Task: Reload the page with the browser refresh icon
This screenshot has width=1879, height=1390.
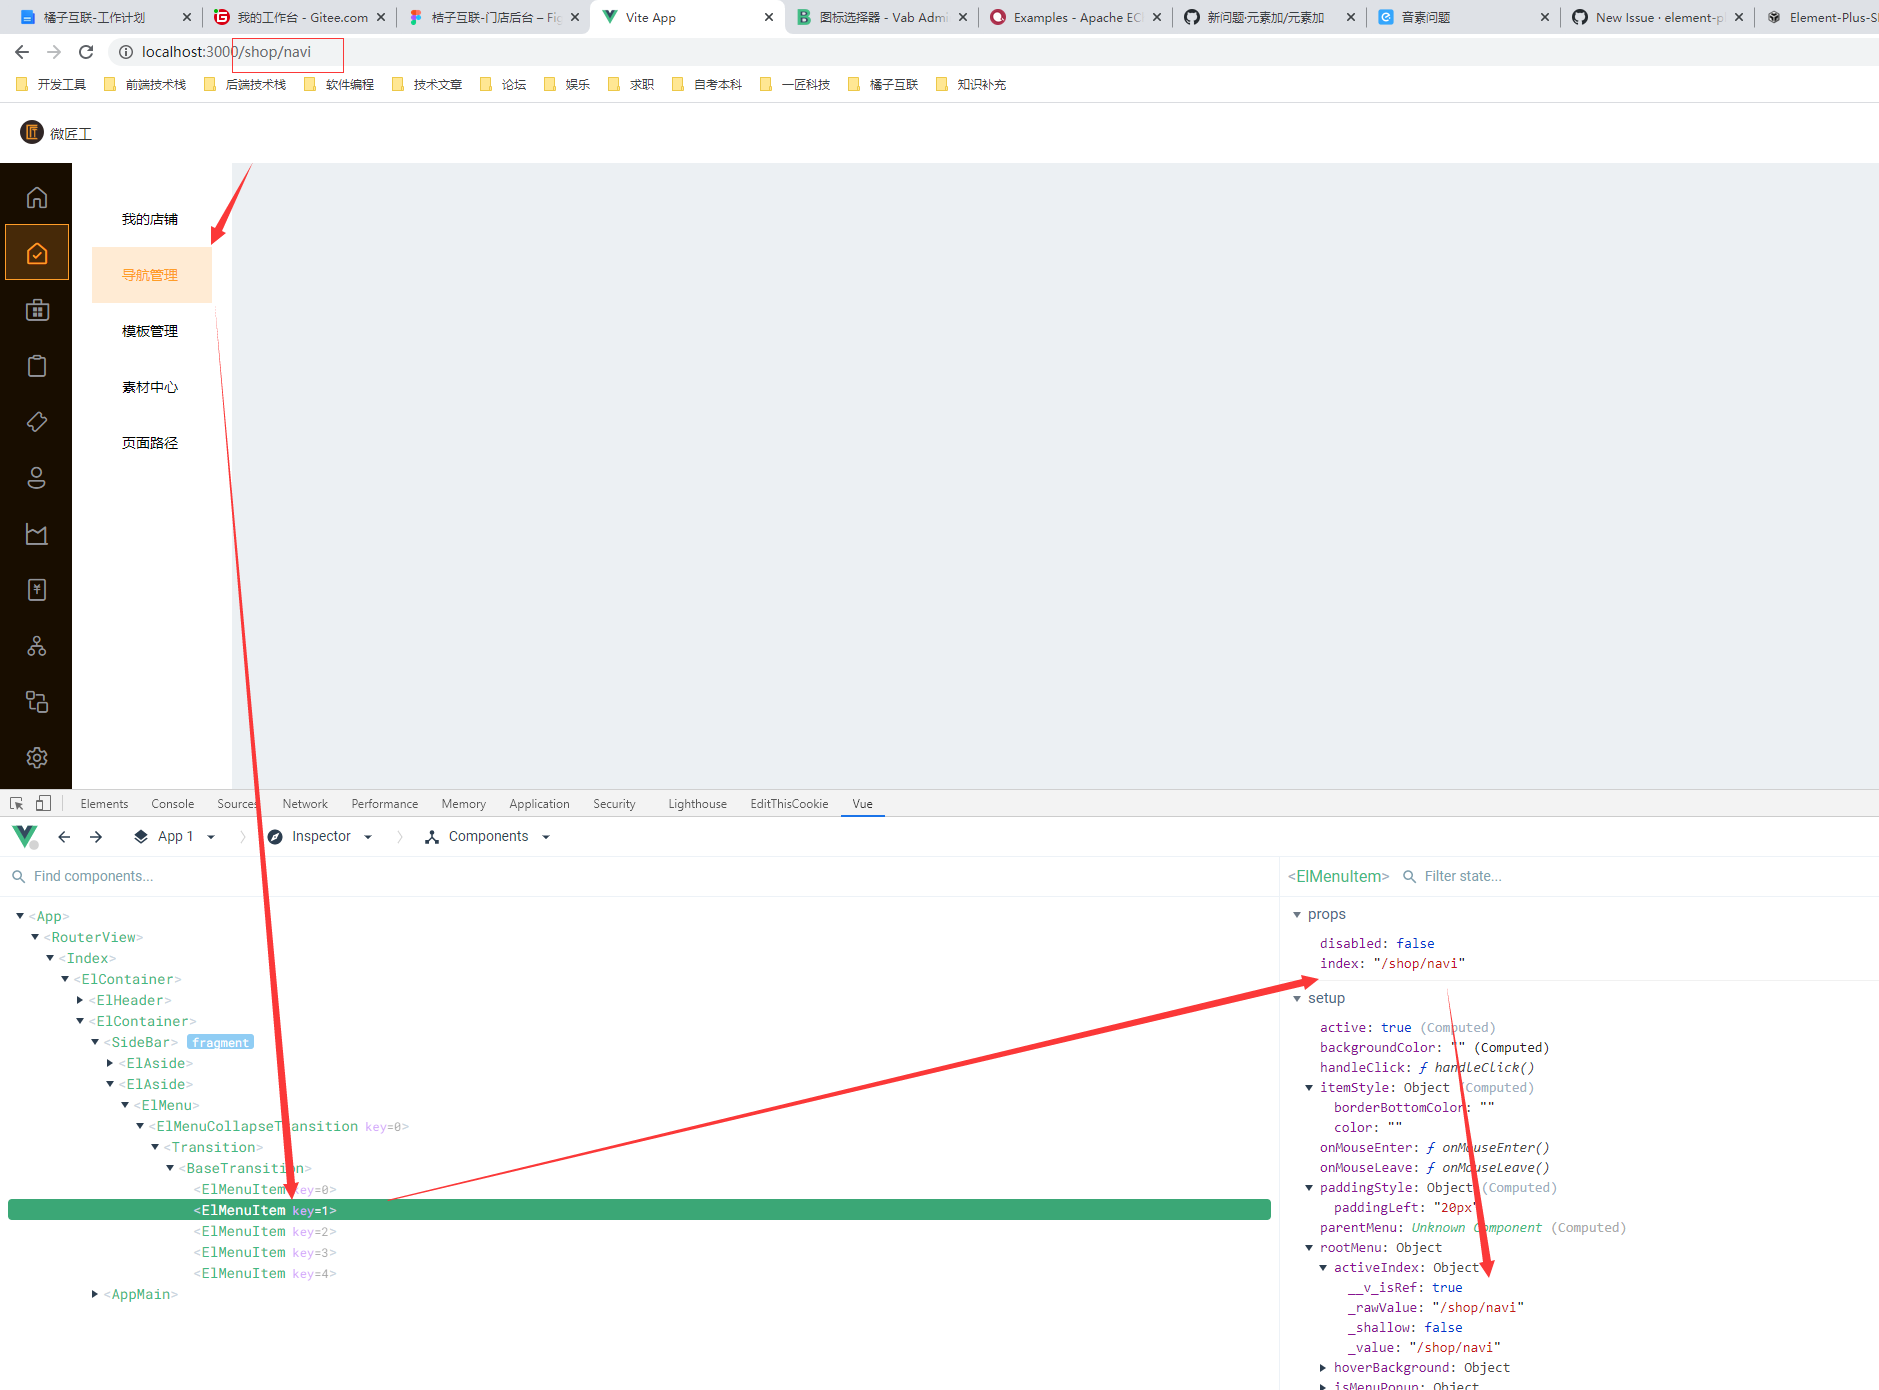Action: click(86, 52)
